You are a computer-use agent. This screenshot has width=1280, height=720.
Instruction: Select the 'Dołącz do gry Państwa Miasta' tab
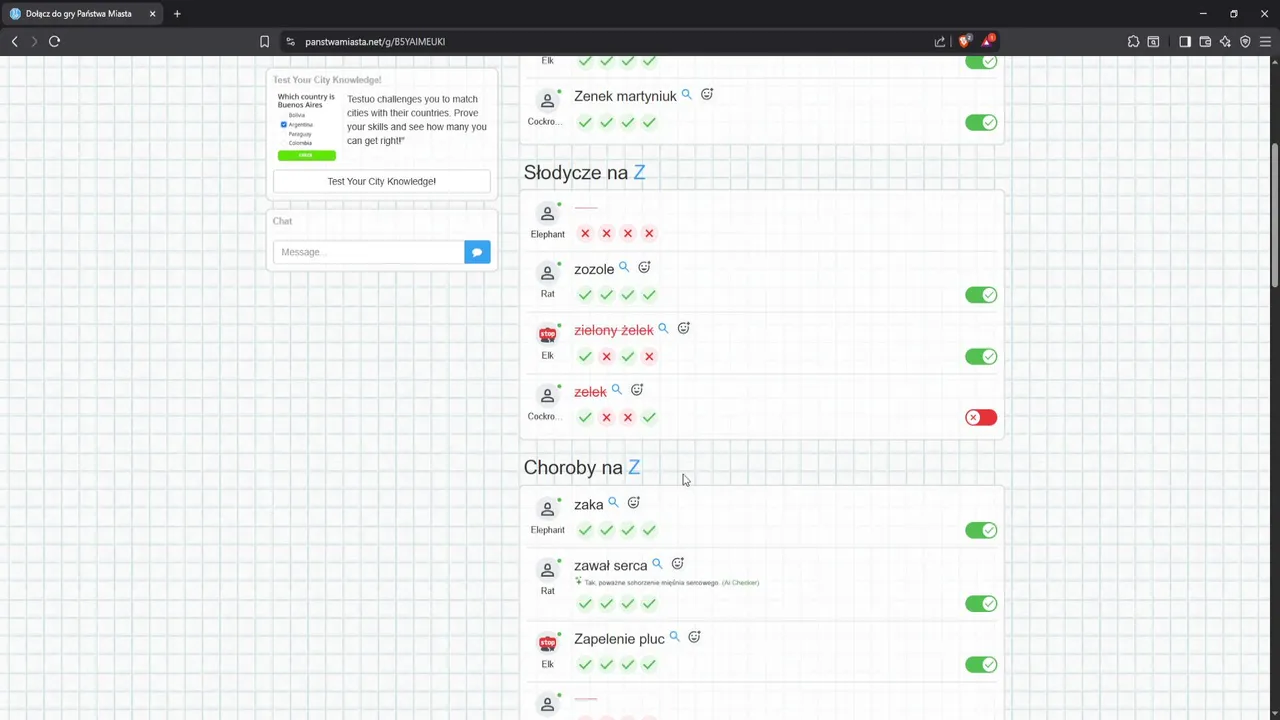click(x=82, y=14)
